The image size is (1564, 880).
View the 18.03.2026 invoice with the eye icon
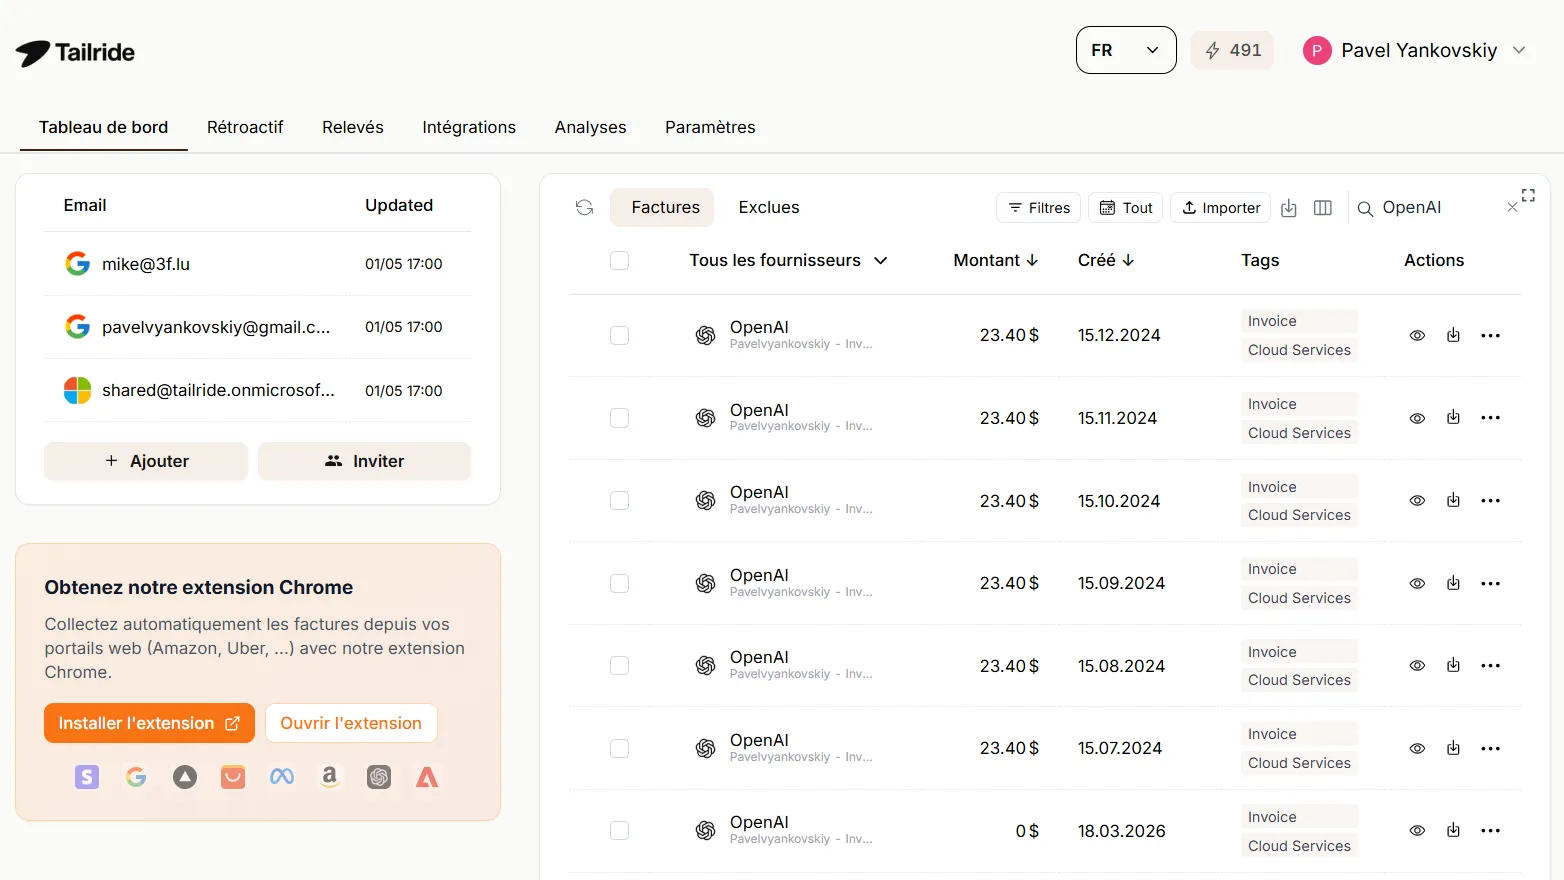click(1417, 830)
